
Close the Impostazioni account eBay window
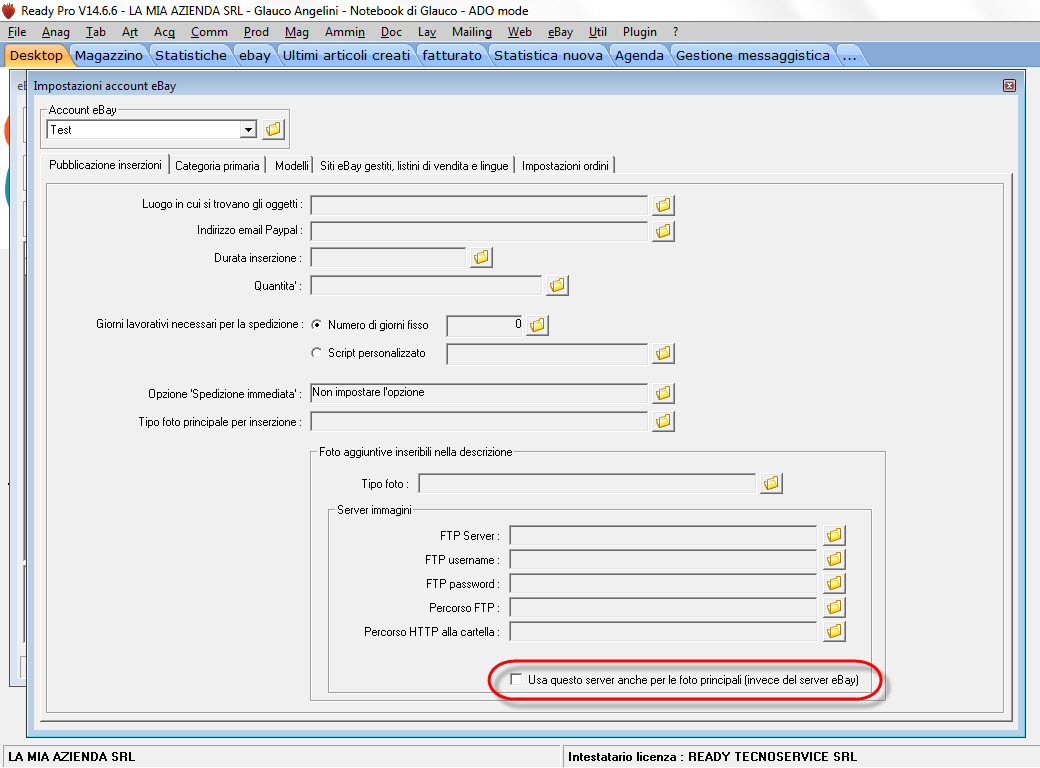[x=1009, y=86]
